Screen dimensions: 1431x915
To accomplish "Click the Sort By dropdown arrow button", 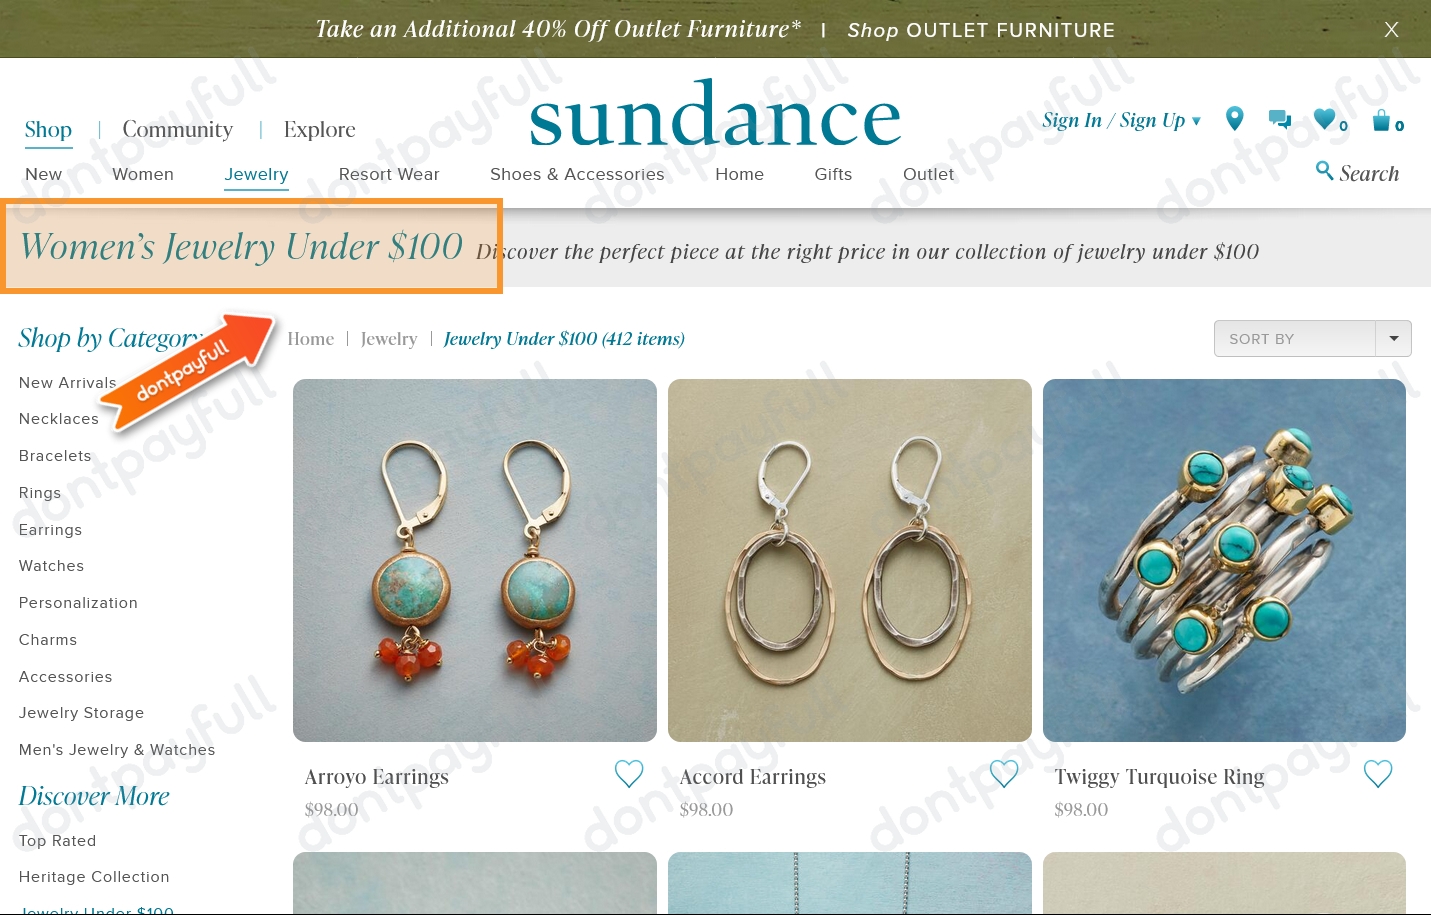I will point(1394,339).
